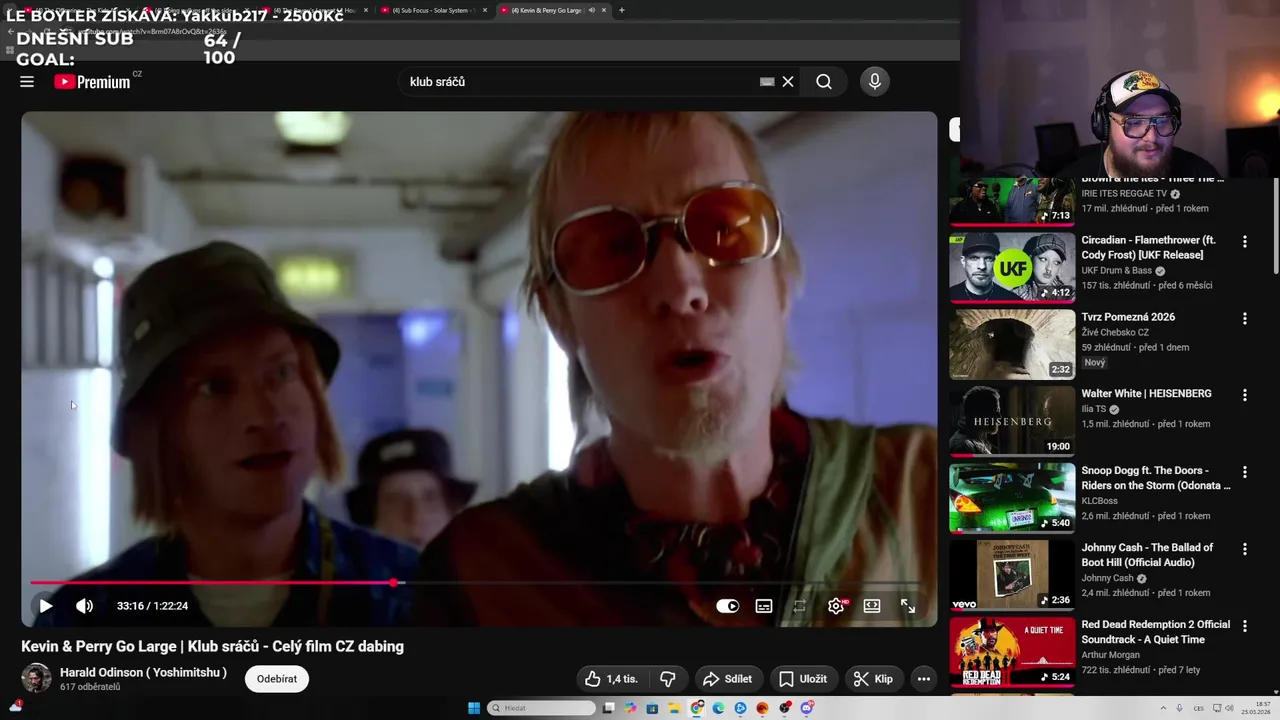This screenshot has height=720, width=1280.
Task: Open Johnny Cash Boot Hill thumbnail
Action: tap(1012, 575)
